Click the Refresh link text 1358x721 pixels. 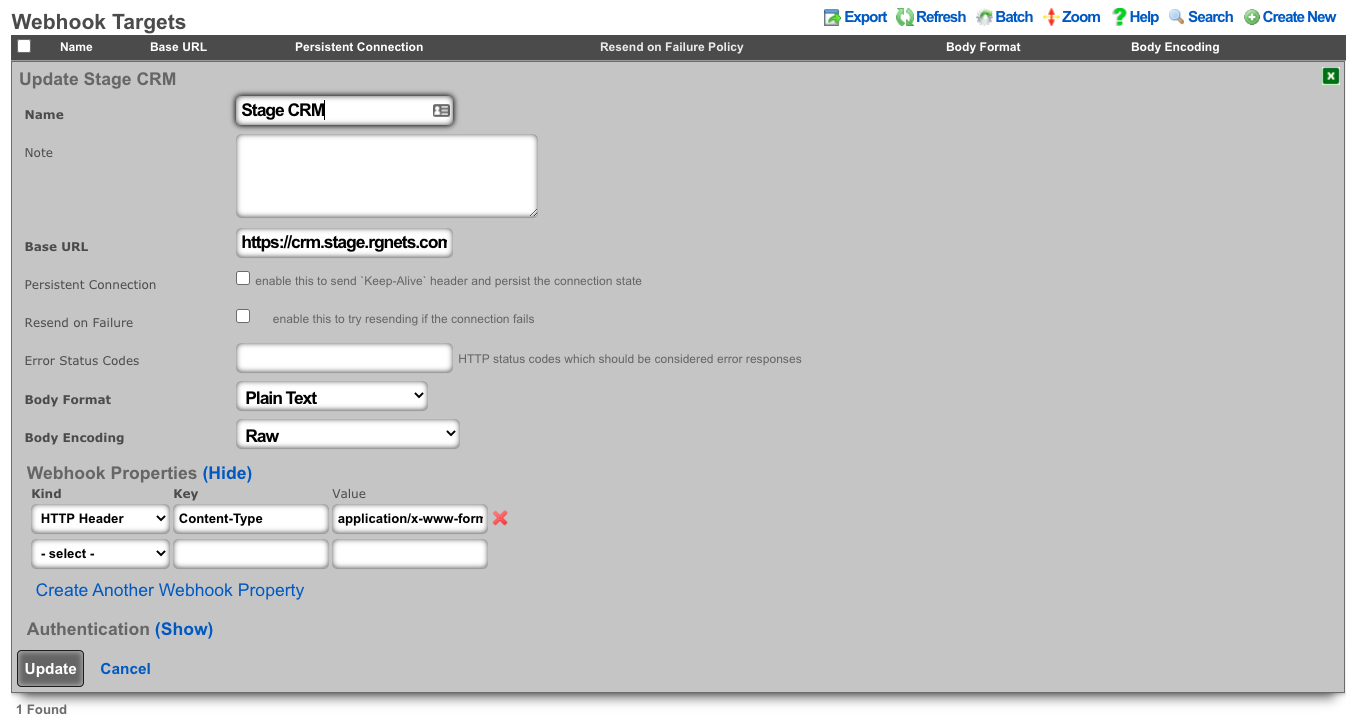(941, 17)
